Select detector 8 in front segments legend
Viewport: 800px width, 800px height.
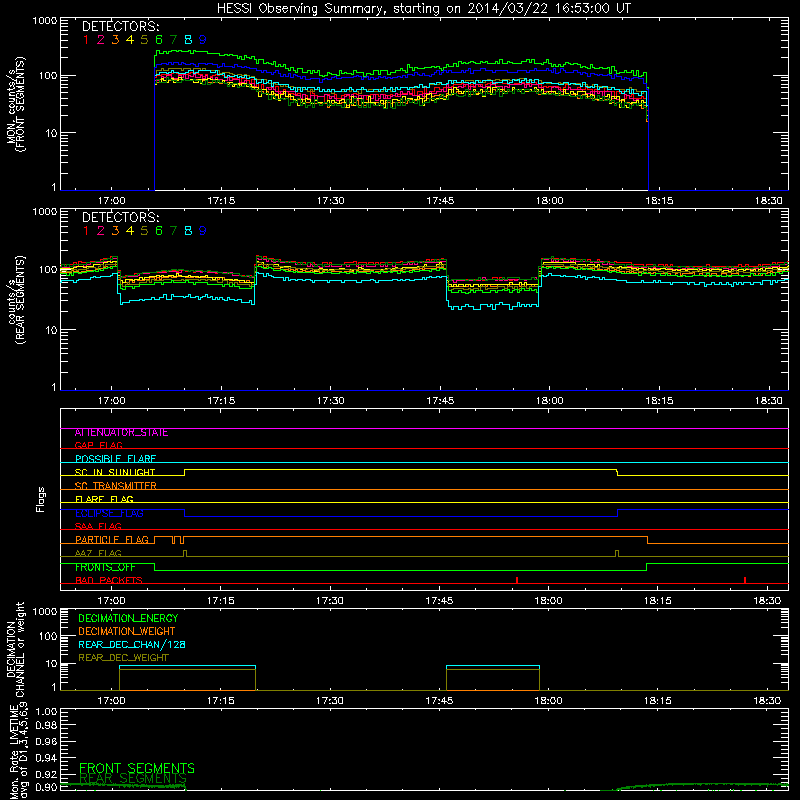[x=188, y=40]
